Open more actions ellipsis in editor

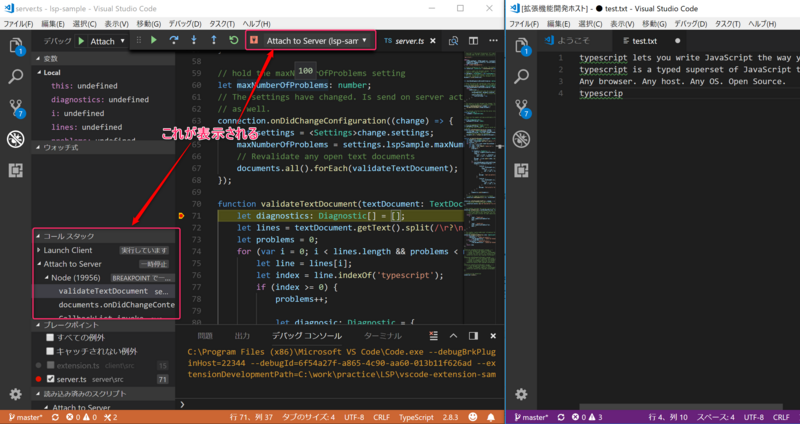coord(493,41)
